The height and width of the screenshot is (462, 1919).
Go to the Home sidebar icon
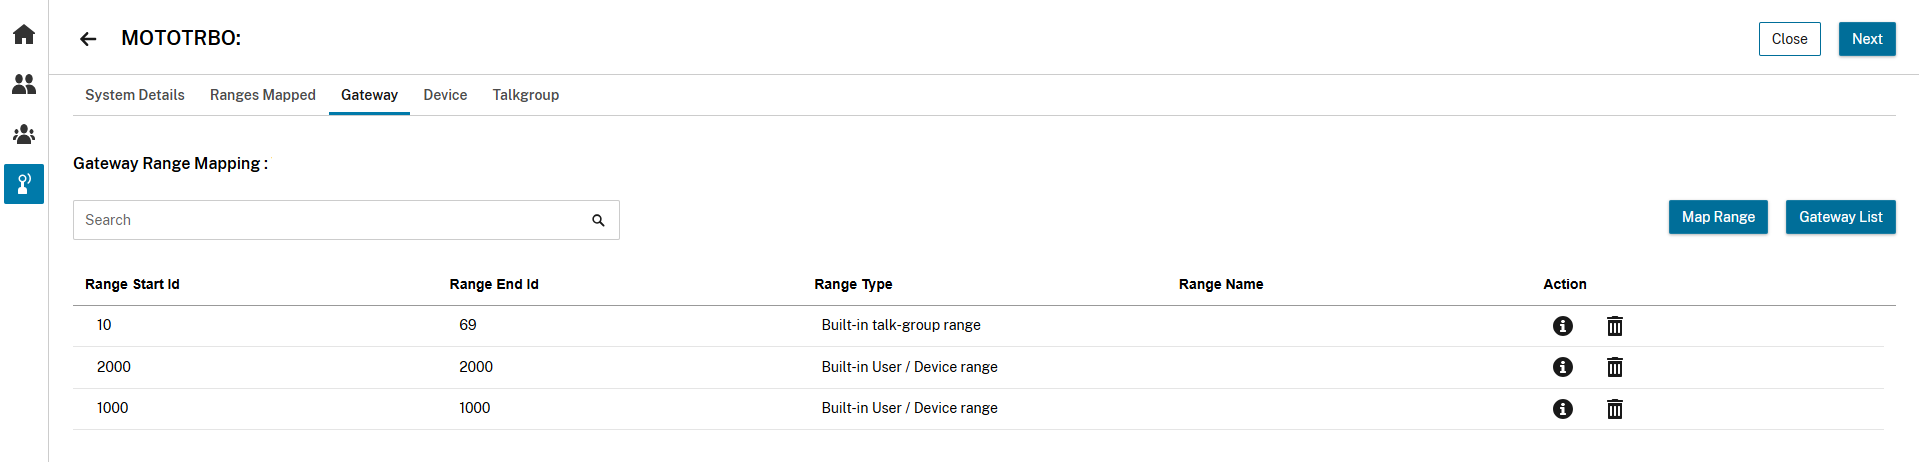[x=24, y=35]
